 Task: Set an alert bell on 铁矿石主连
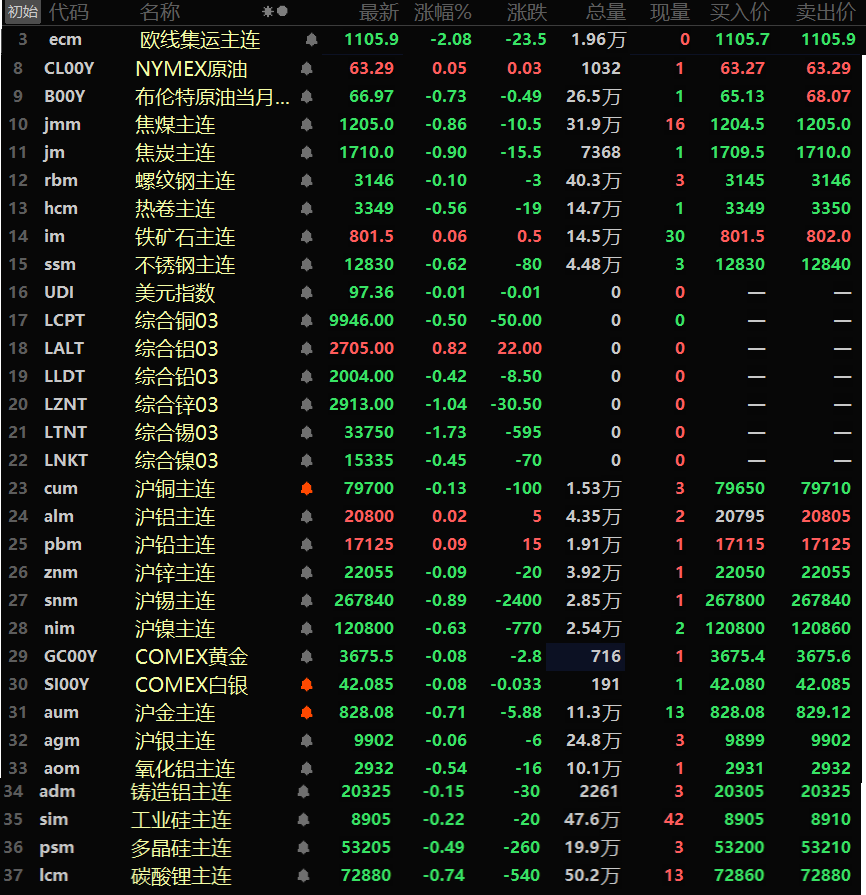306,237
